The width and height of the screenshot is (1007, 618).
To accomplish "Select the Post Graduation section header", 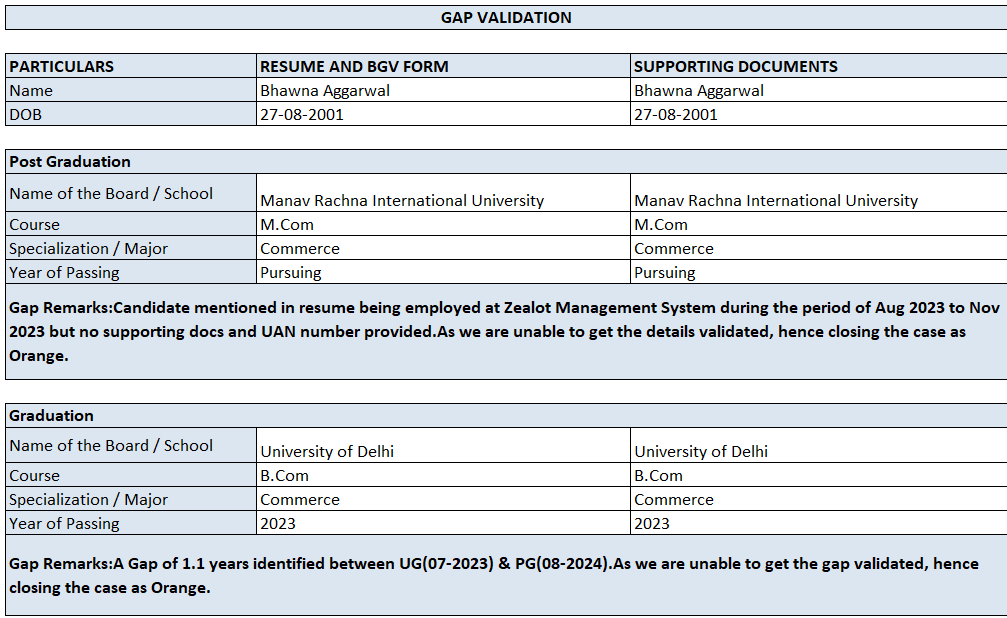I will [70, 161].
